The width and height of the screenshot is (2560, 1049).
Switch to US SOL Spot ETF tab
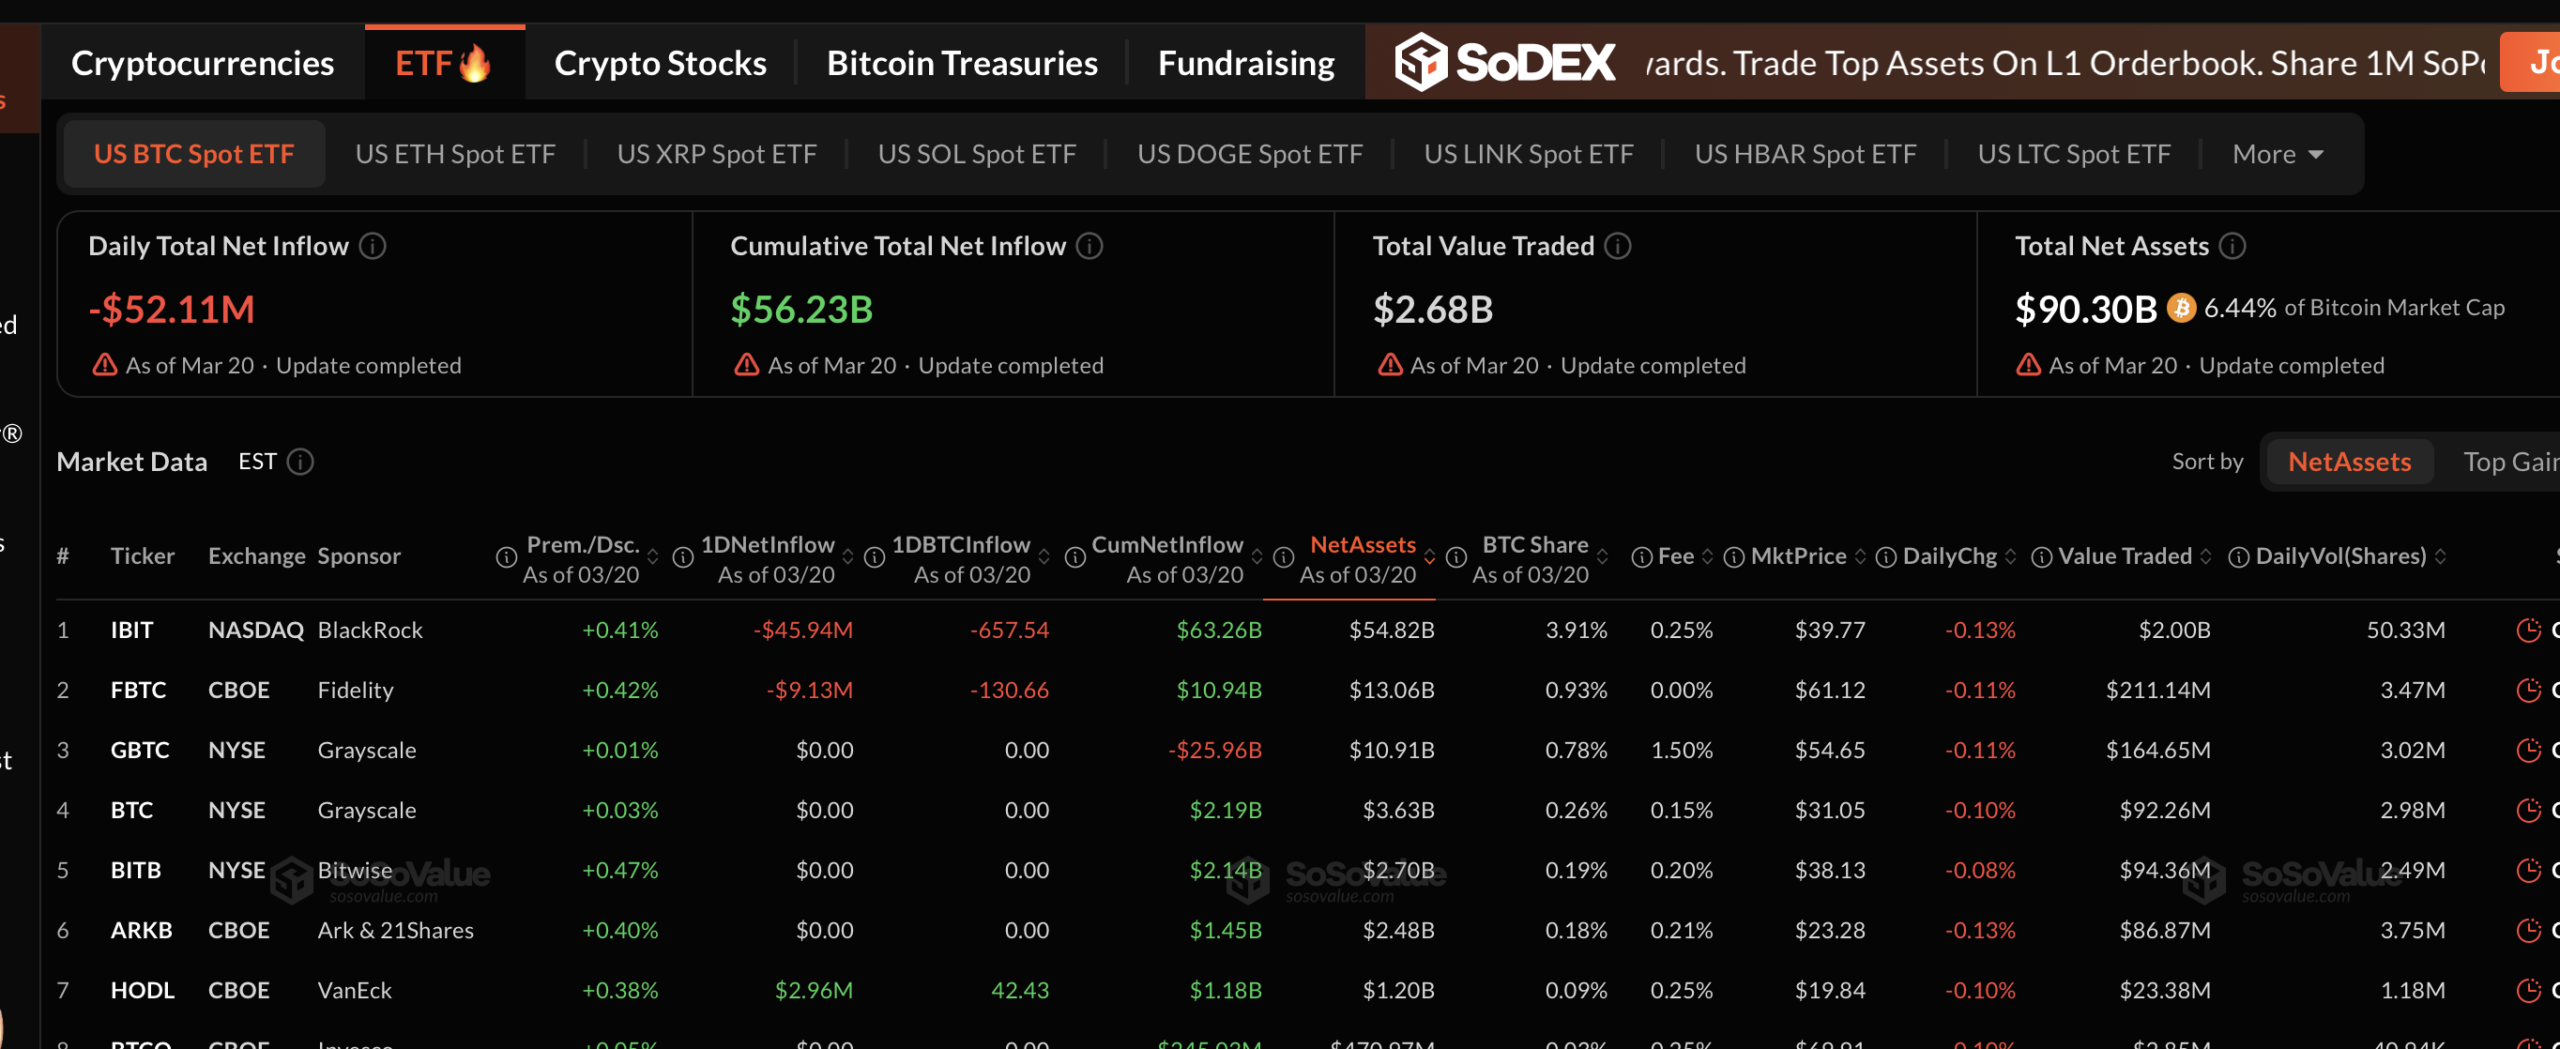tap(976, 154)
